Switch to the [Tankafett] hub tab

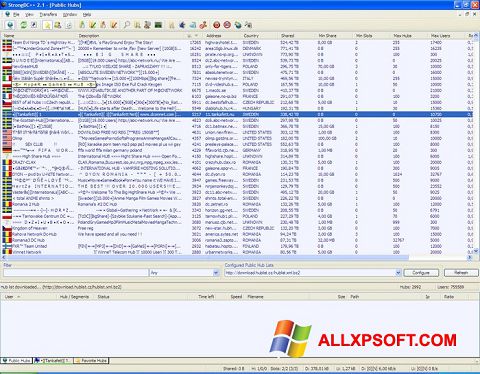52,361
